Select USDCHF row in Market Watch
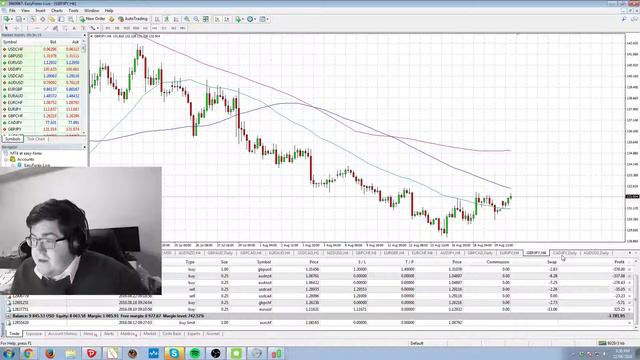Viewport: 640px width, 360px height. 42,49
